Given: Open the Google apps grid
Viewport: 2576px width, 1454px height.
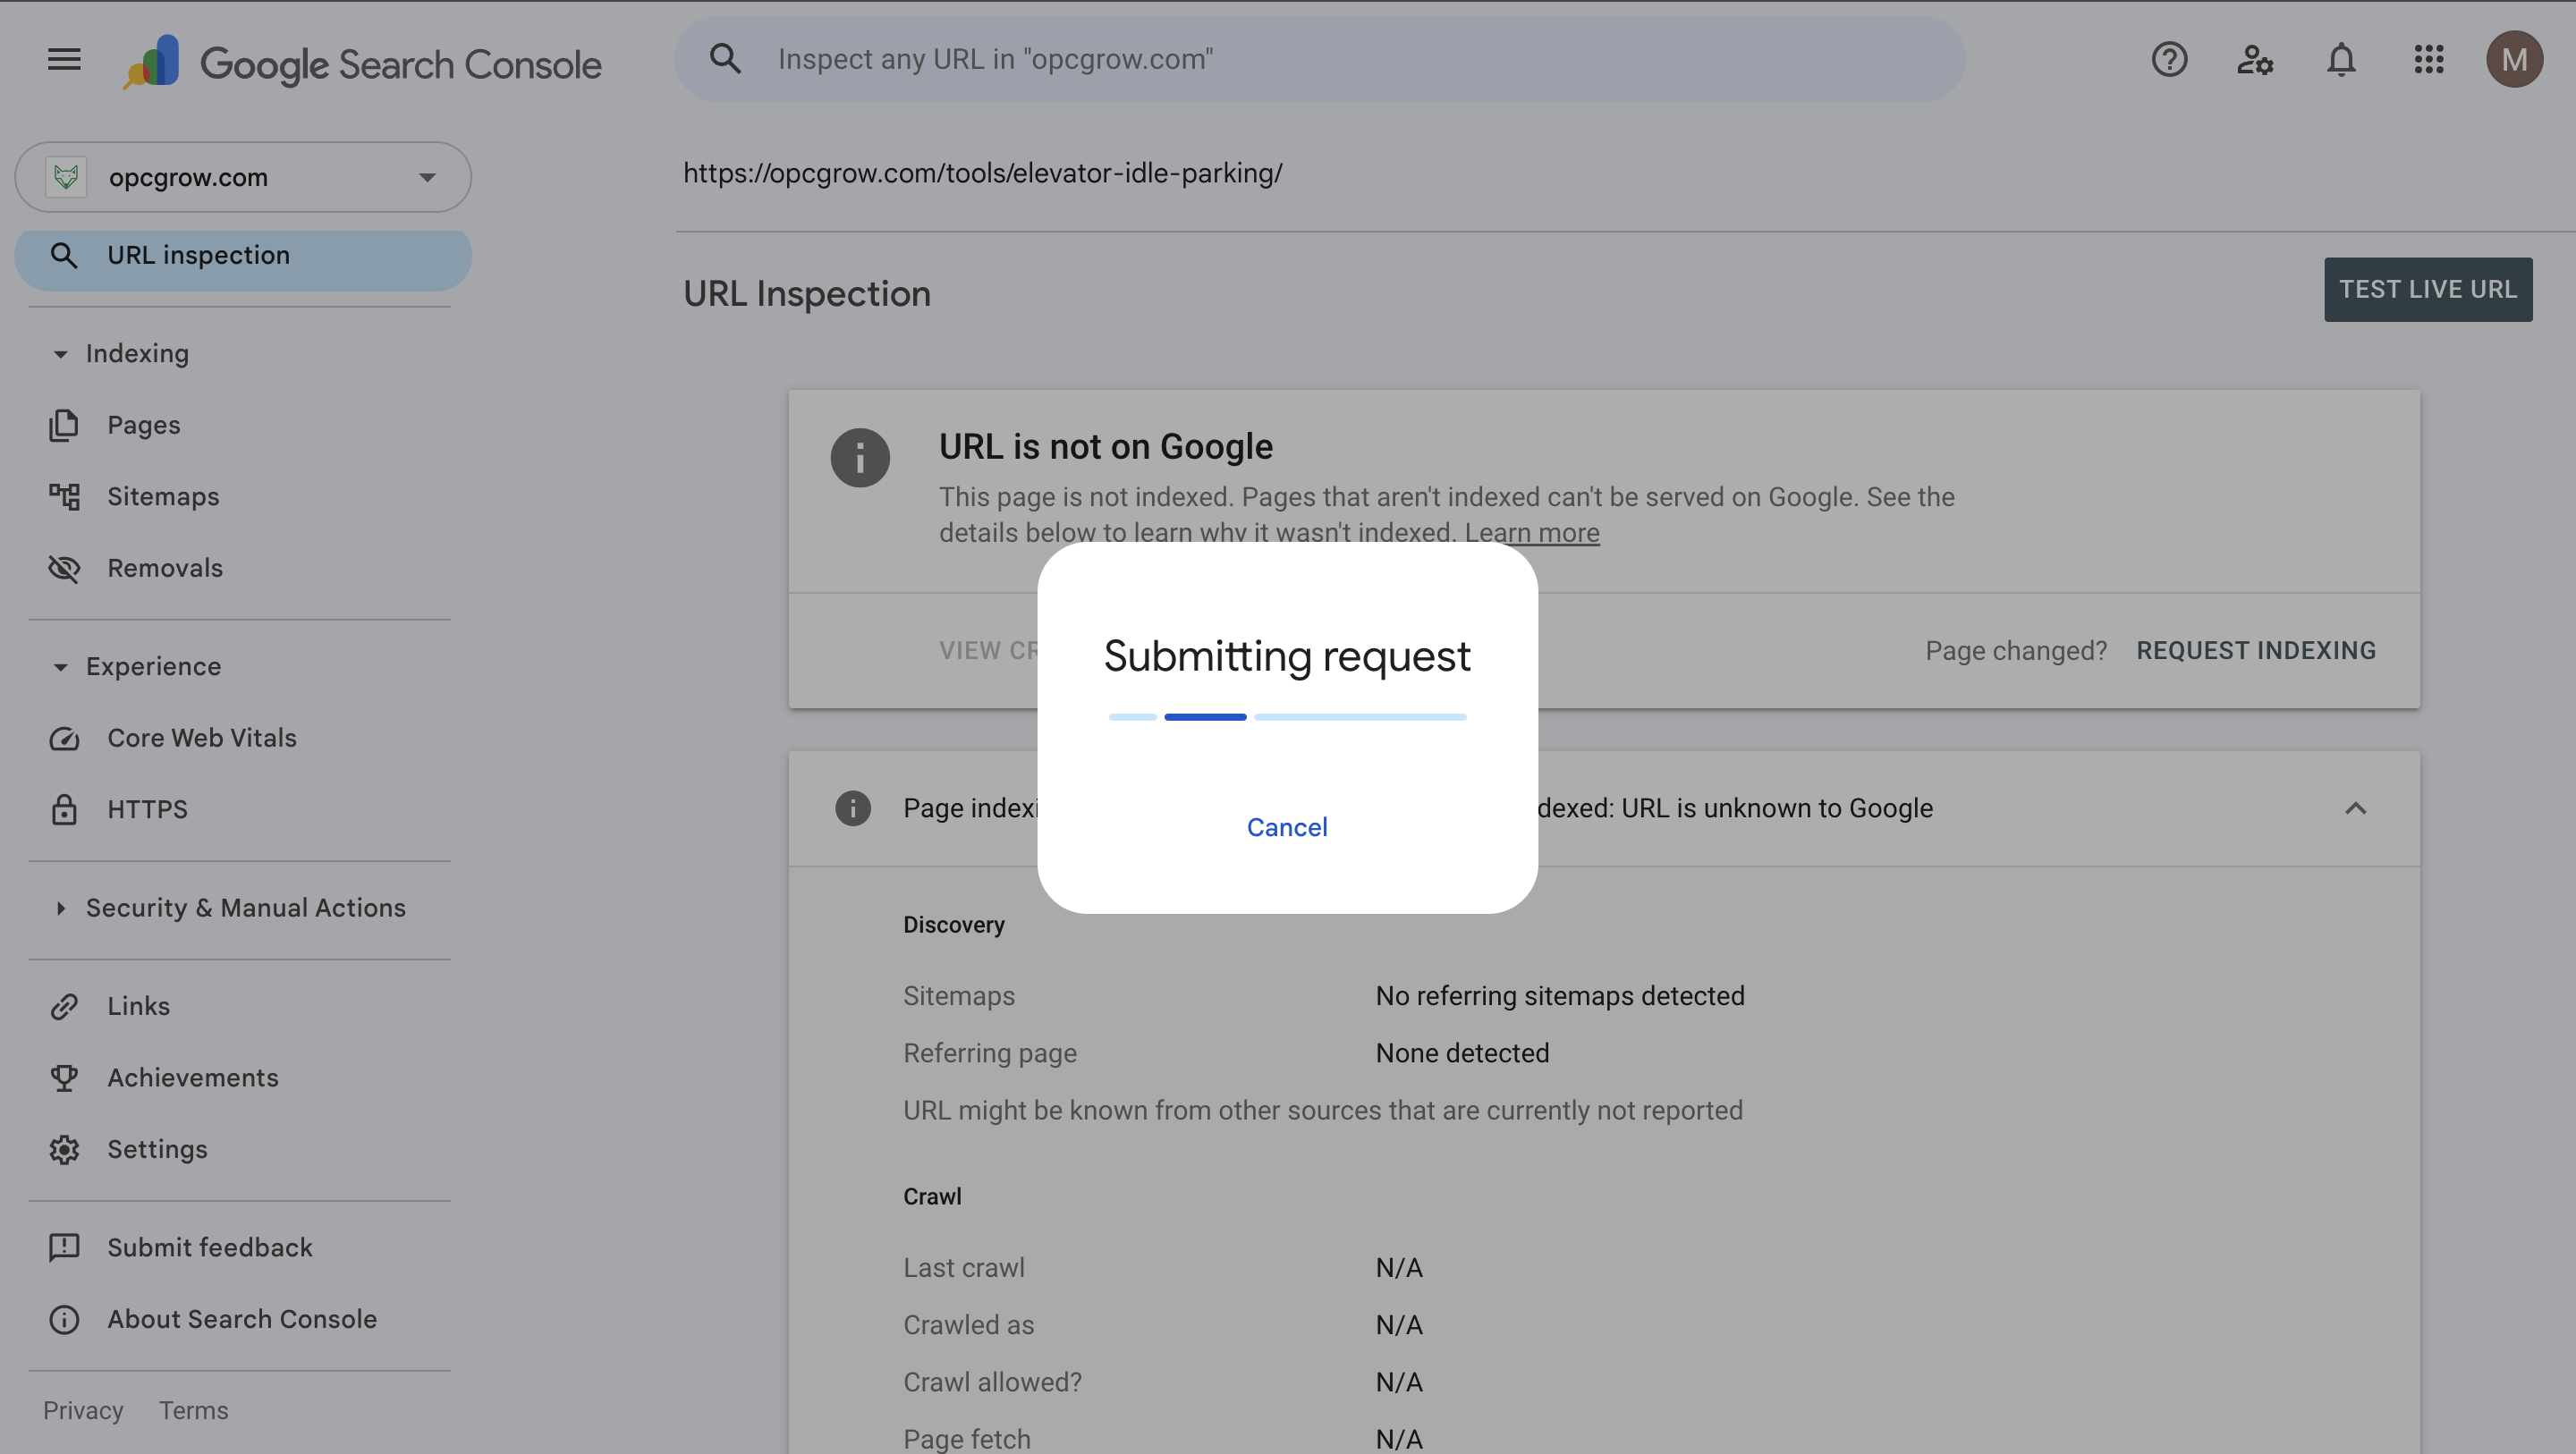Looking at the screenshot, I should click(x=2428, y=60).
